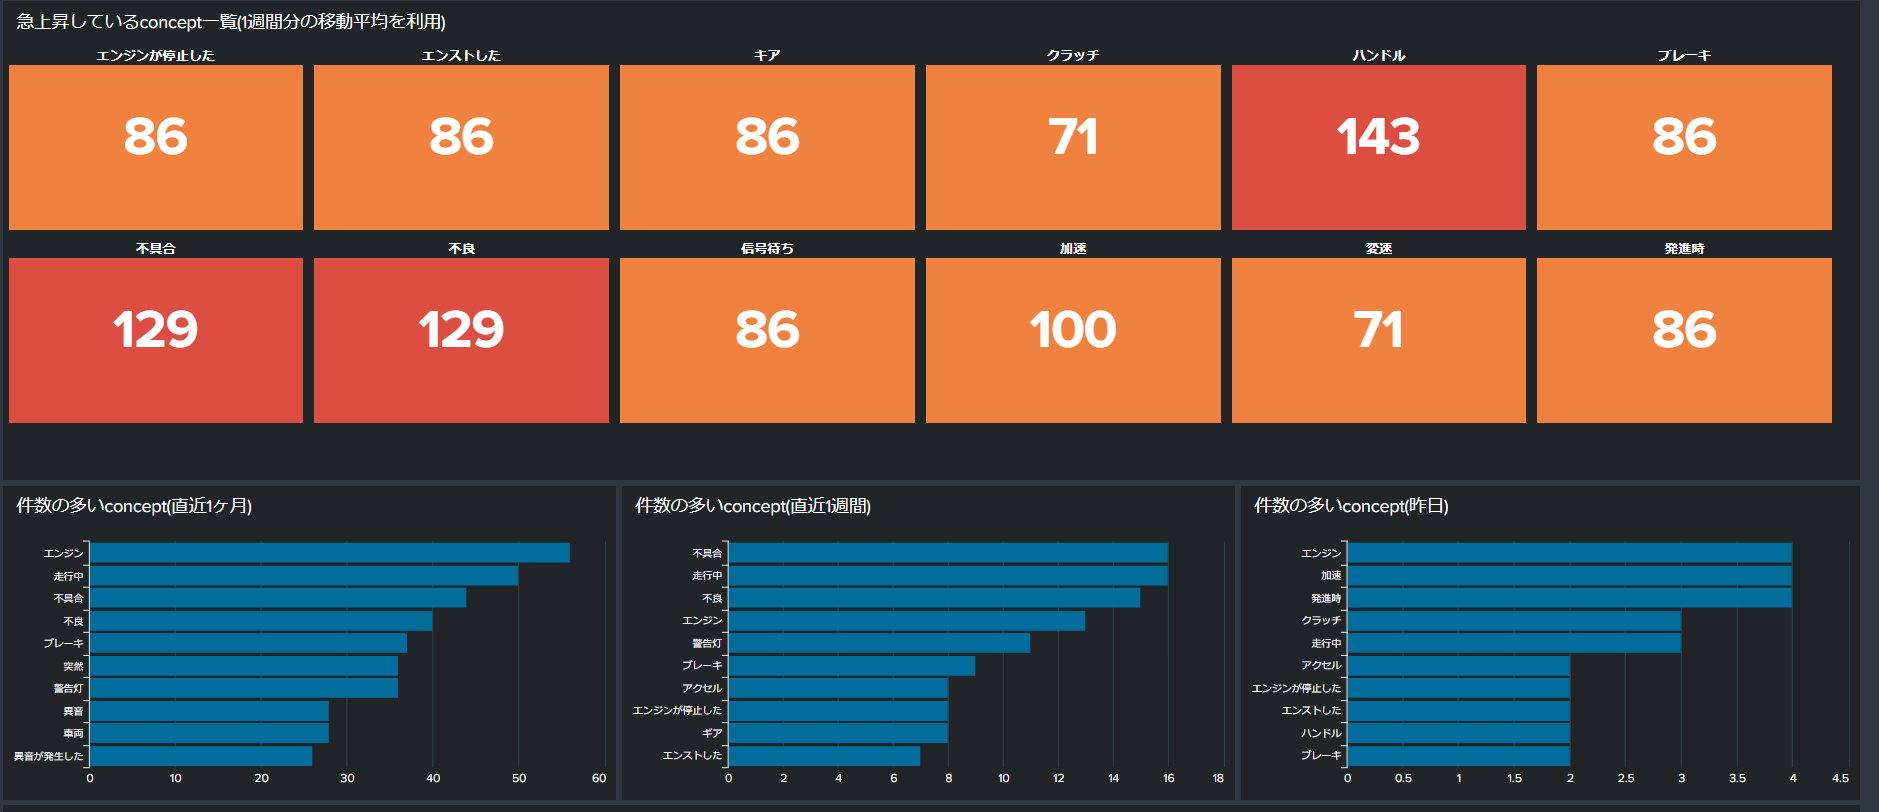
Task: Select the 走行中 bar in the 直近1週間 chart
Action: pos(948,576)
